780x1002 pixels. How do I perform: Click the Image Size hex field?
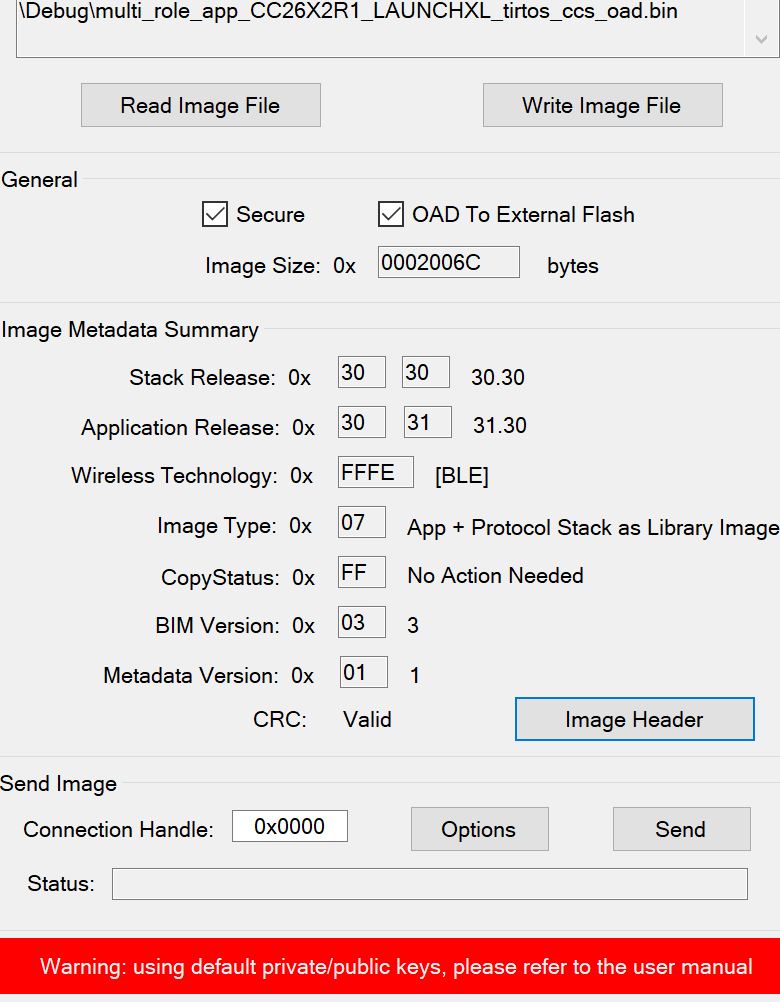448,262
